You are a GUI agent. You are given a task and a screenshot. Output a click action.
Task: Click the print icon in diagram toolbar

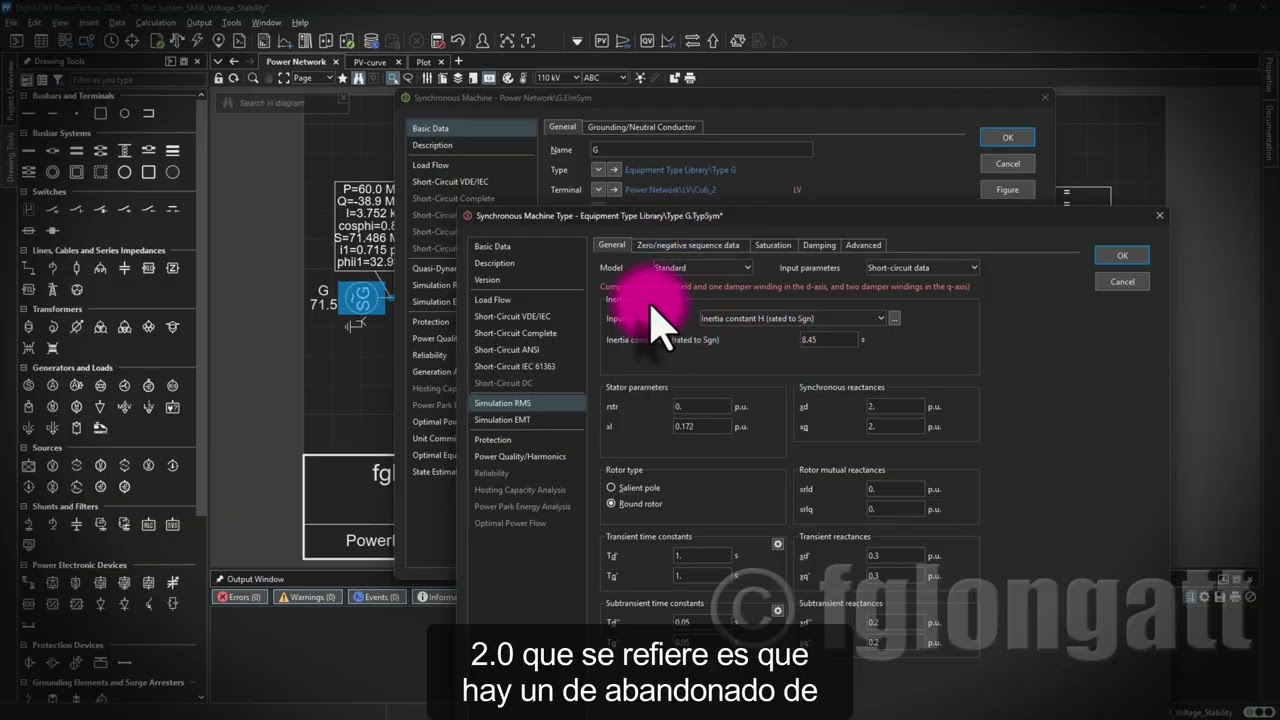point(690,78)
